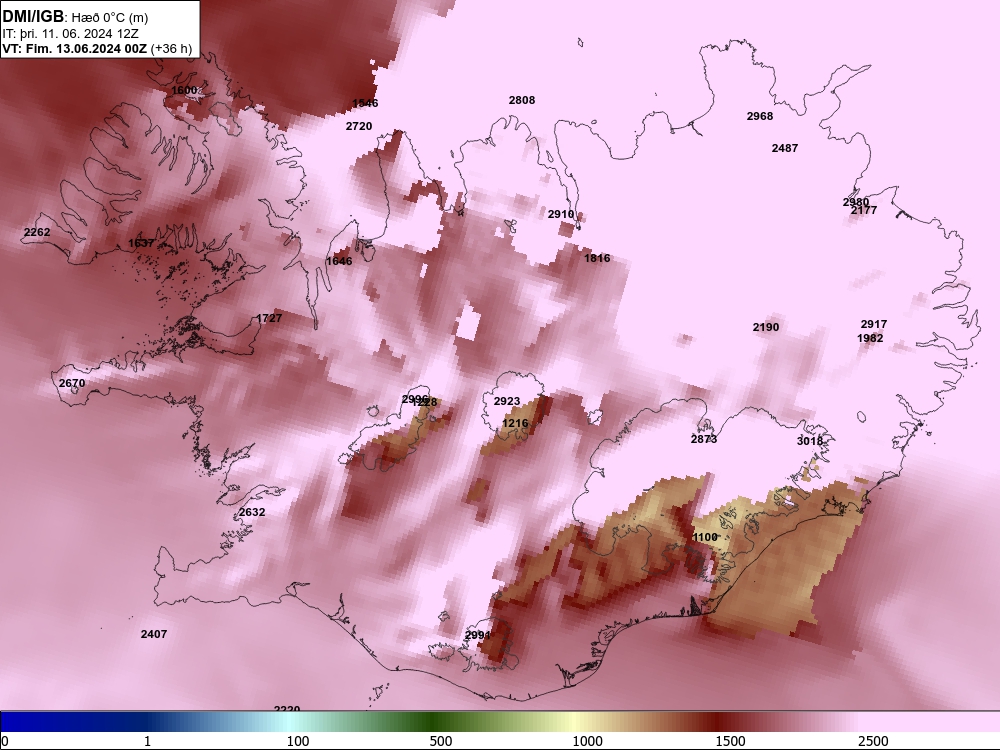Click the 1982 height label
Image resolution: width=1000 pixels, height=750 pixels.
coord(870,338)
